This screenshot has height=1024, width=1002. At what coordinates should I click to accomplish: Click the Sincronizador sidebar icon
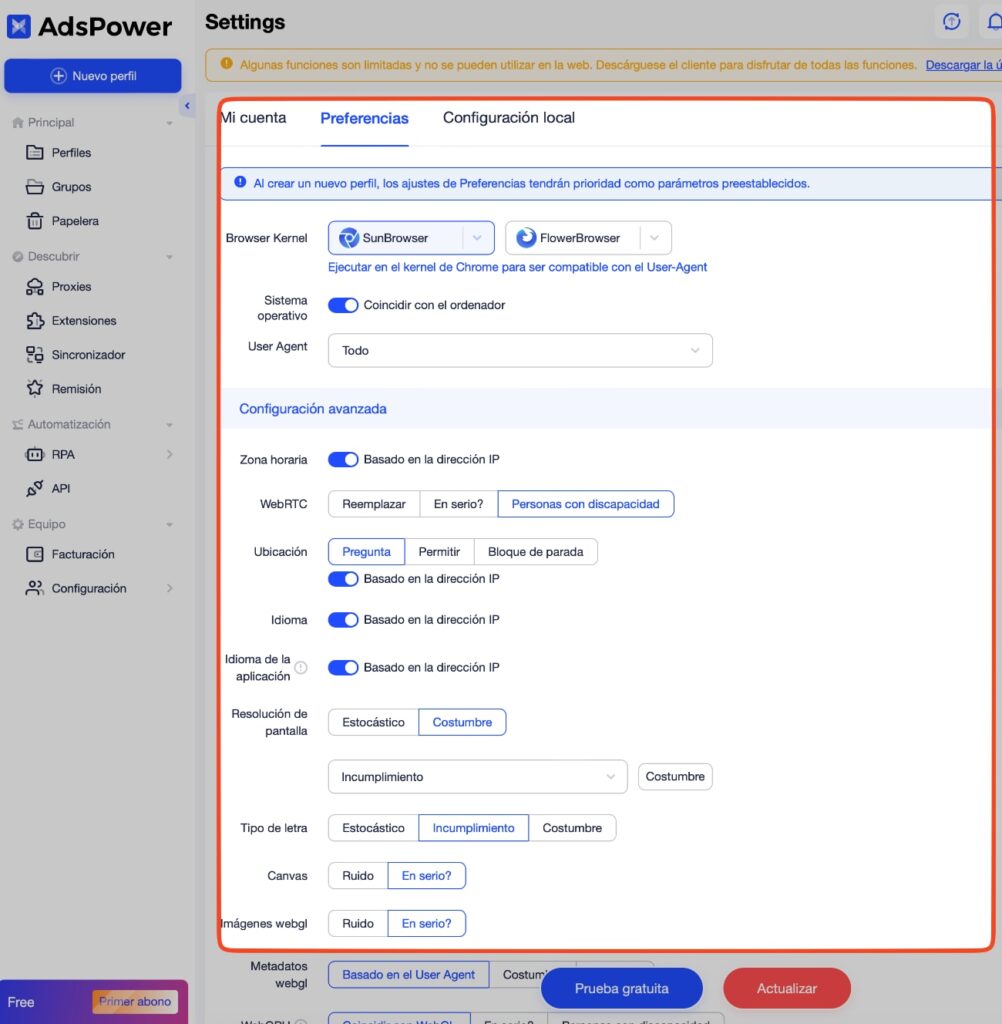pos(33,354)
